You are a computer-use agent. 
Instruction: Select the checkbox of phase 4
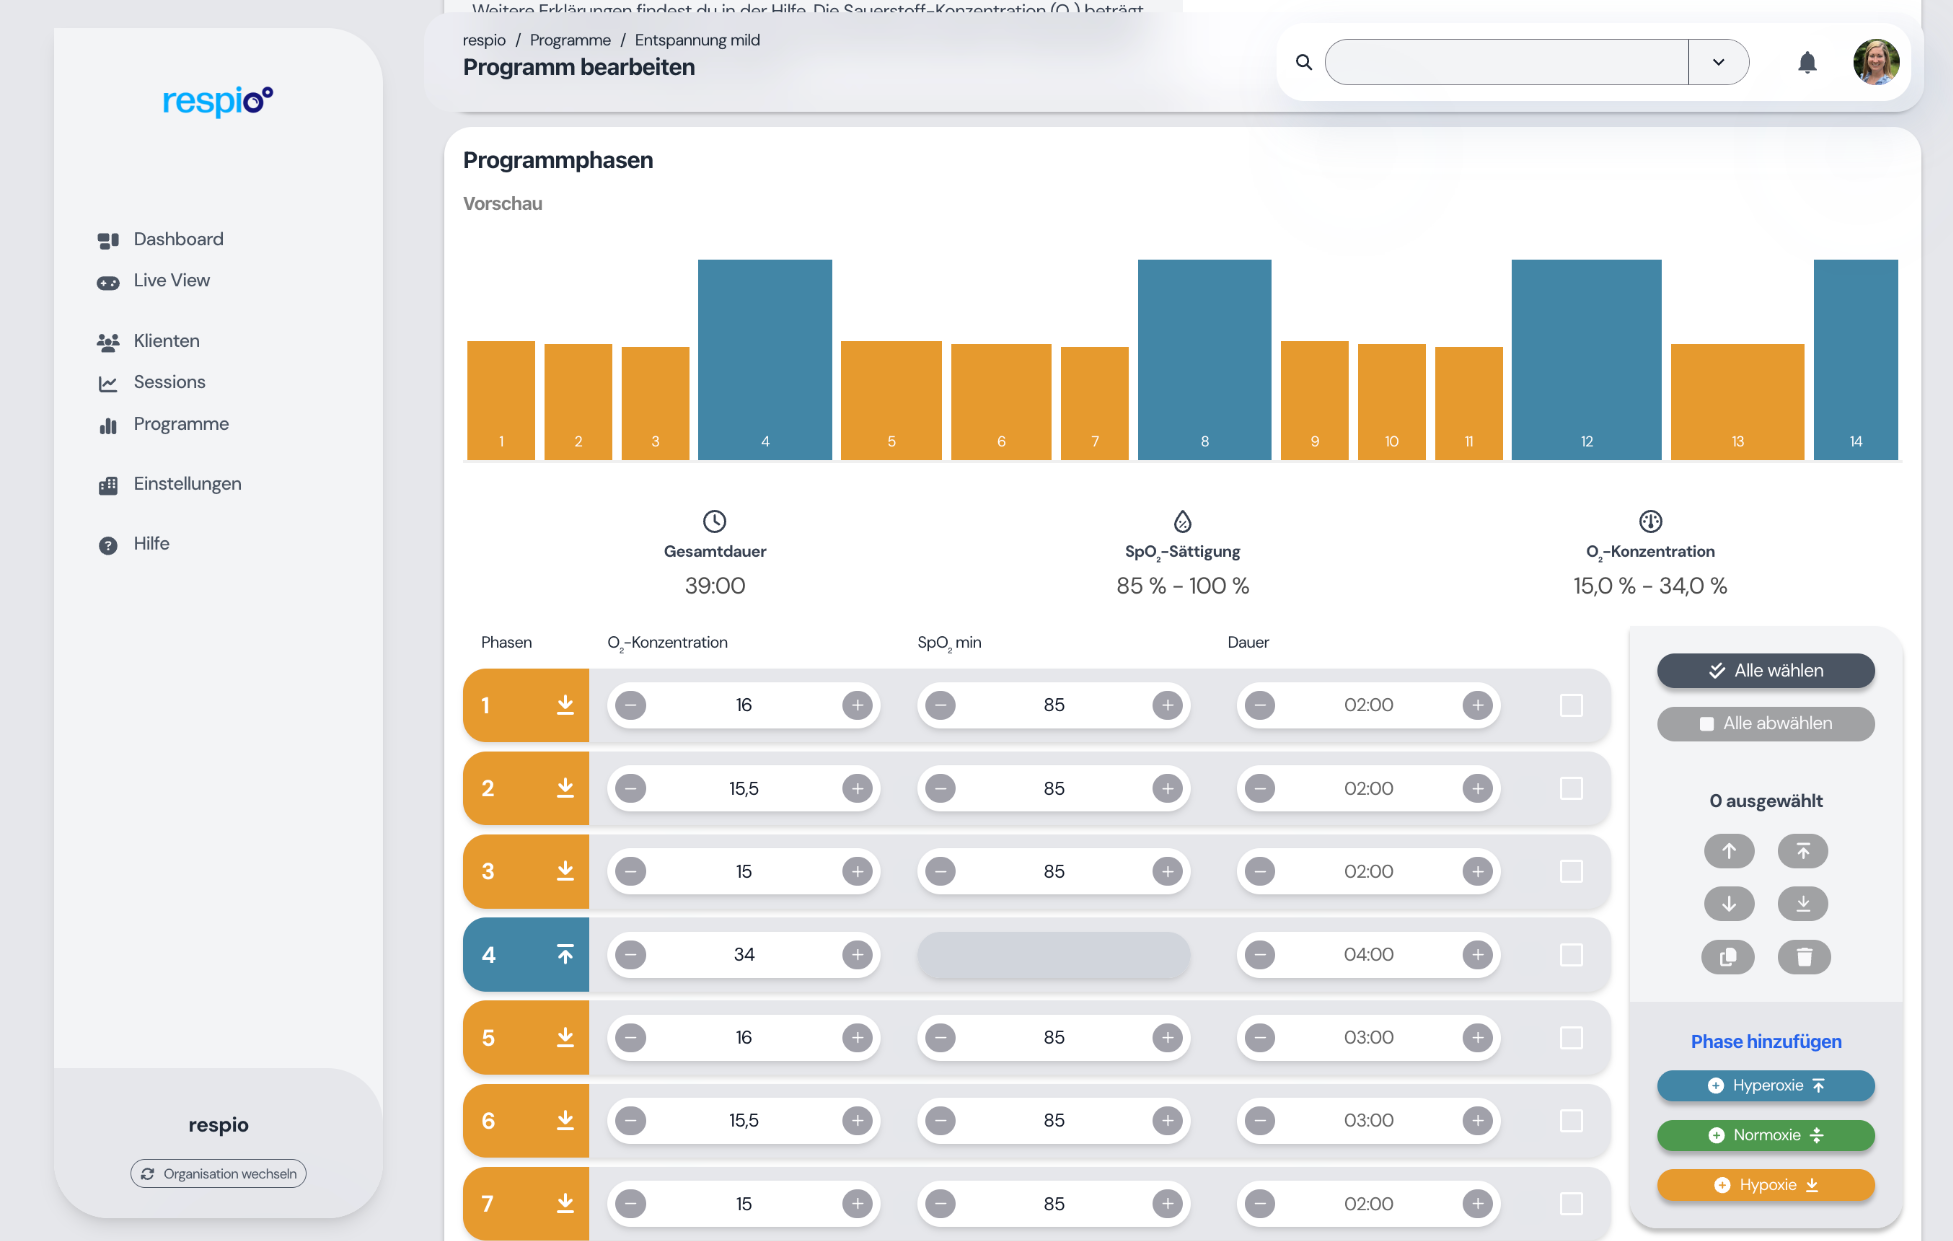(x=1571, y=955)
